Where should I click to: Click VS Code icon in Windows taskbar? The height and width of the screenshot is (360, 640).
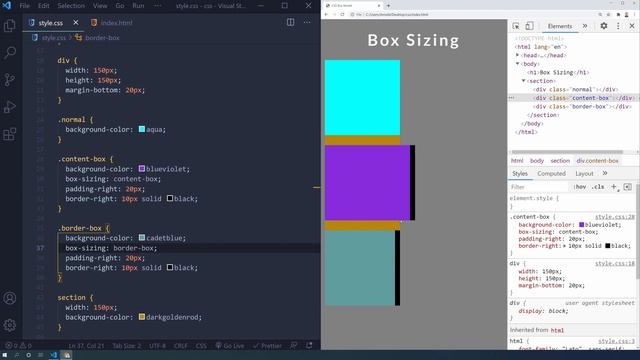click(53, 355)
